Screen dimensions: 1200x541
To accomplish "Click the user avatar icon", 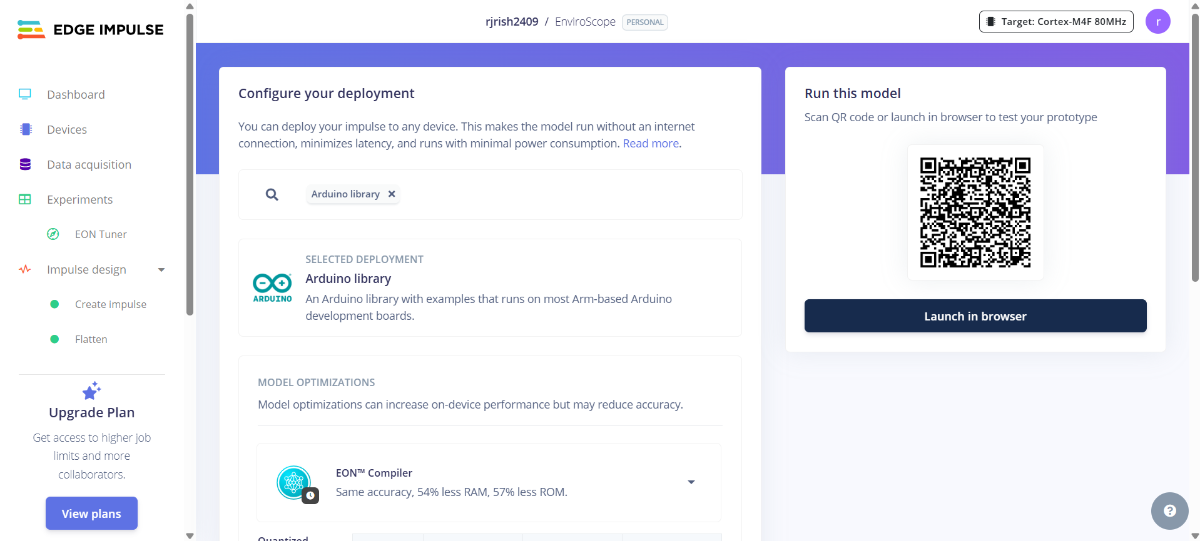I will point(1157,21).
